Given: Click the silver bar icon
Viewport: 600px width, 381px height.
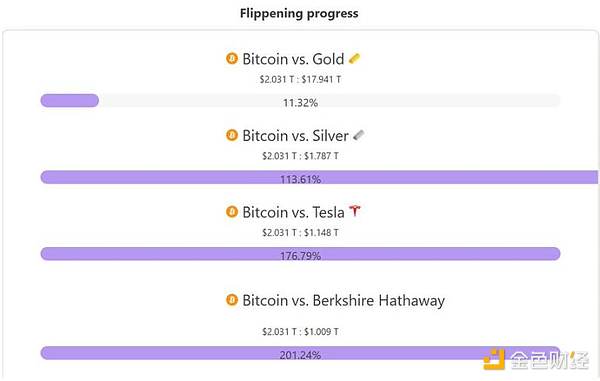Looking at the screenshot, I should click(359, 135).
